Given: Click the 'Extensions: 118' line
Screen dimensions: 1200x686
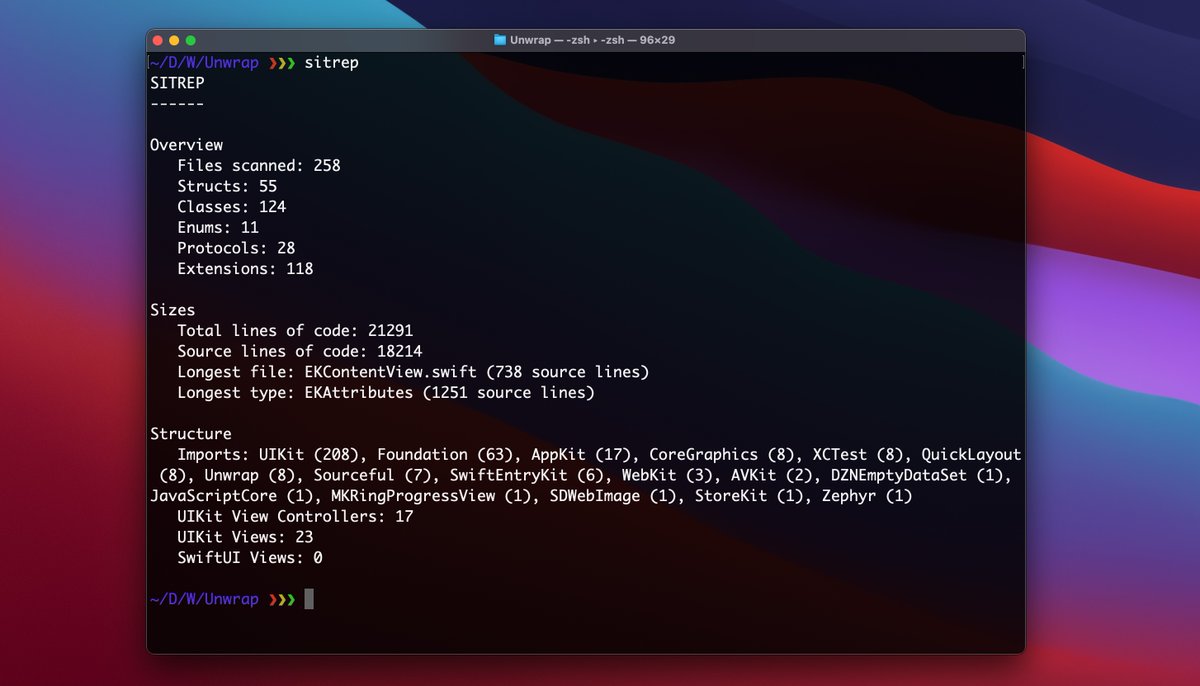Looking at the screenshot, I should (245, 269).
